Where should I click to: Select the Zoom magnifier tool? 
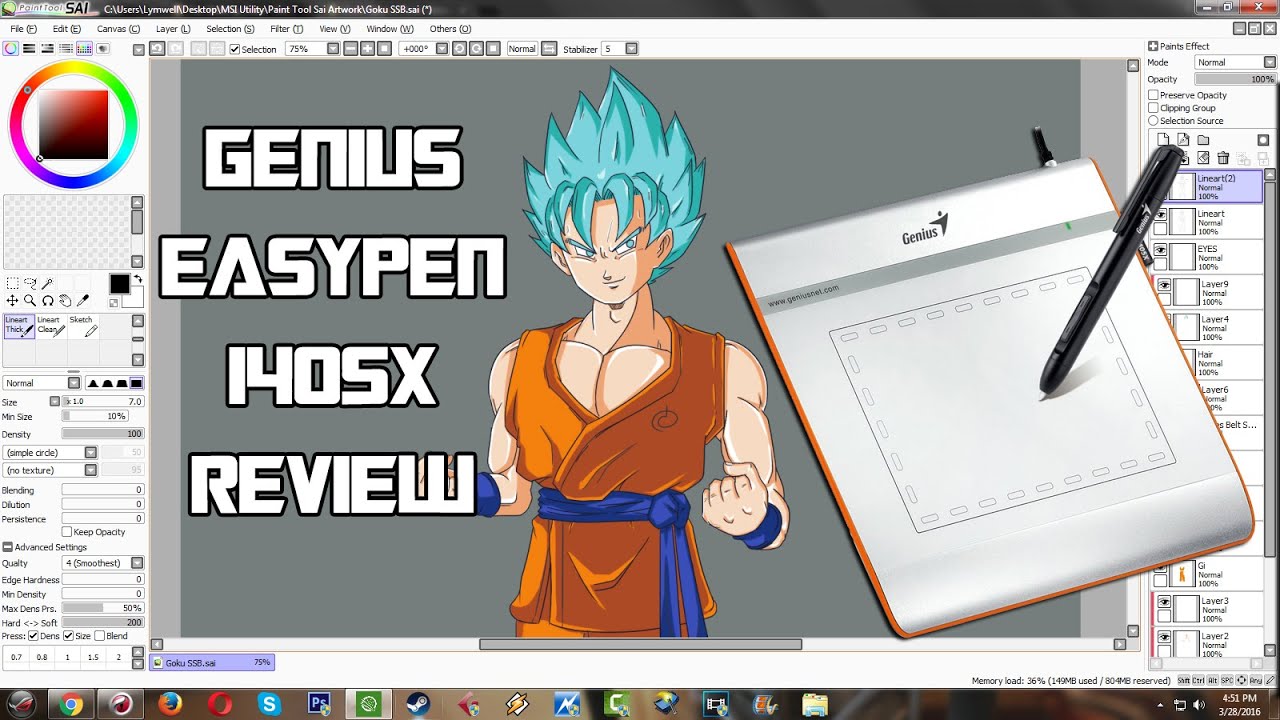point(30,300)
